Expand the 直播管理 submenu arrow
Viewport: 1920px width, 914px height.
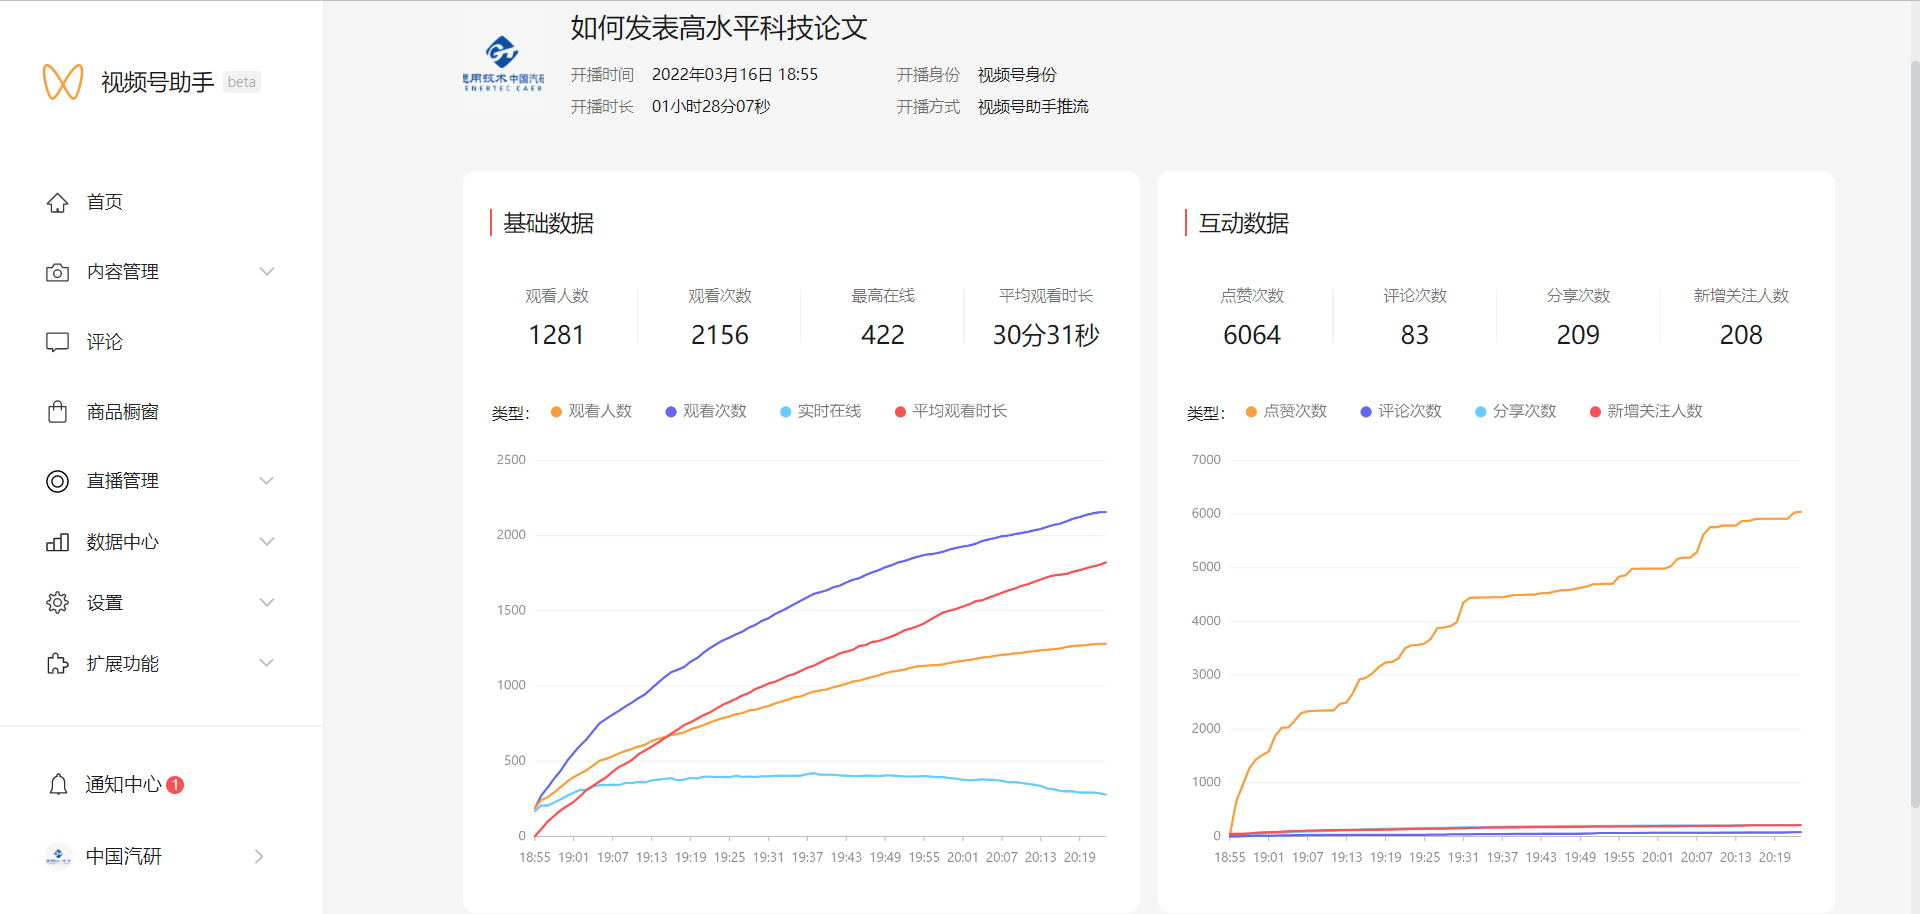coord(267,481)
